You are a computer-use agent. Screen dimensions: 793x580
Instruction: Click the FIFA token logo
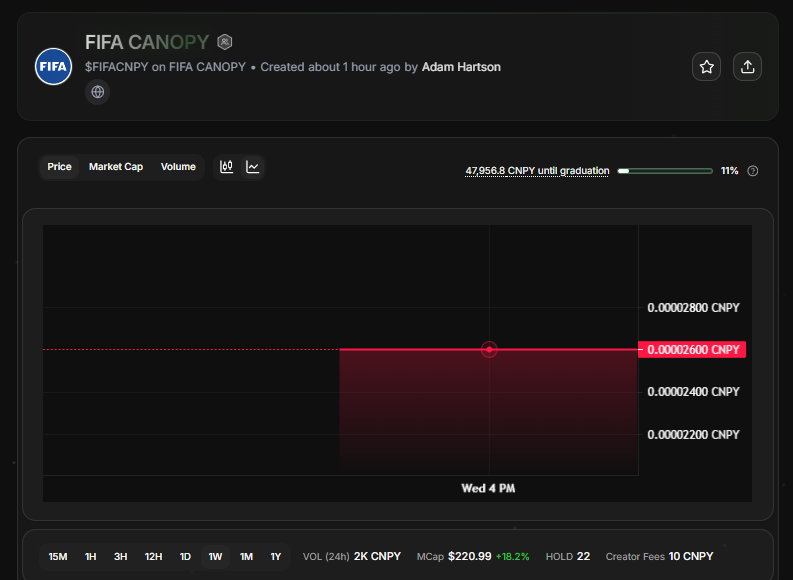(53, 67)
